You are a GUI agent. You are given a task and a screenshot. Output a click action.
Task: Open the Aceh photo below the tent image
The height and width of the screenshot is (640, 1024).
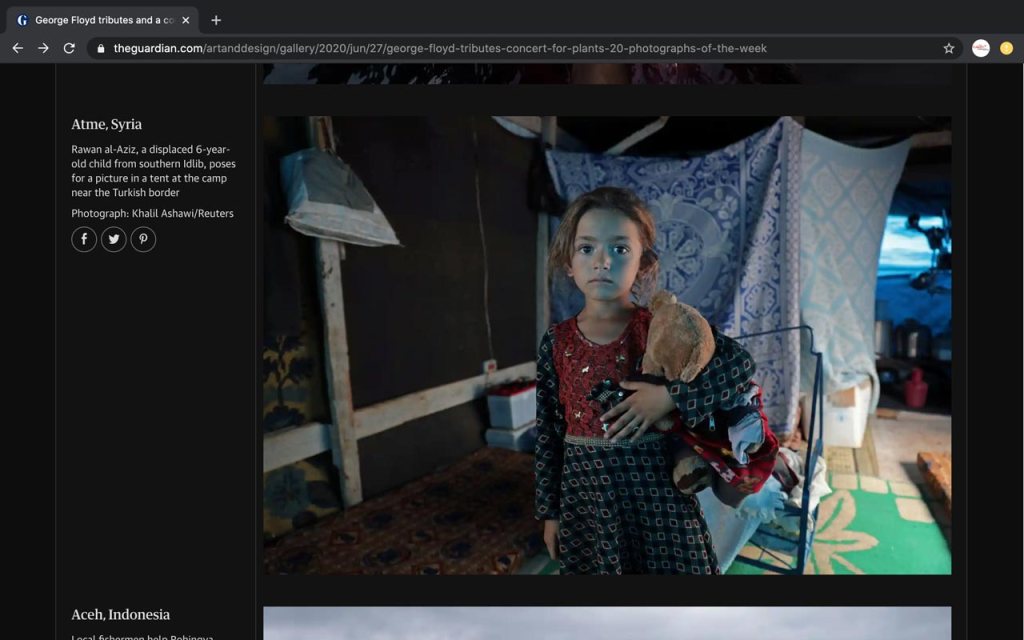pyautogui.click(x=607, y=623)
